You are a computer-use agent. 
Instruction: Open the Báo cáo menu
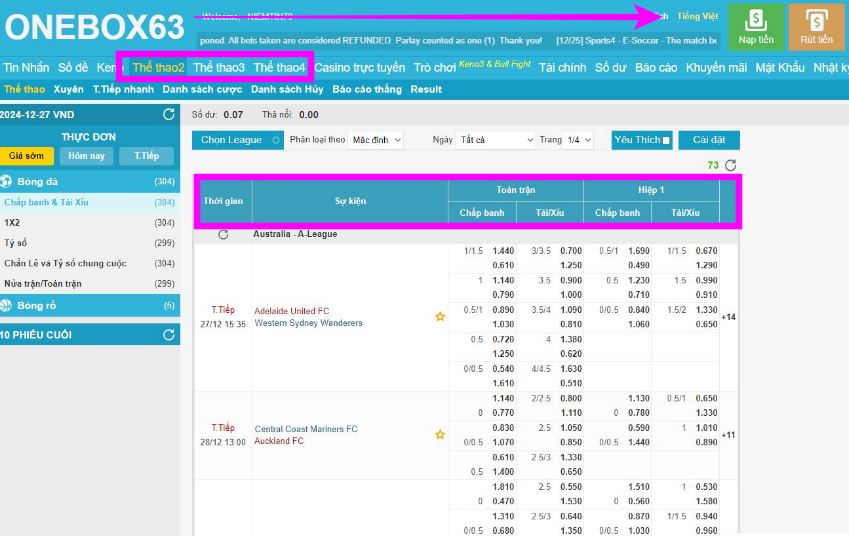[x=656, y=68]
